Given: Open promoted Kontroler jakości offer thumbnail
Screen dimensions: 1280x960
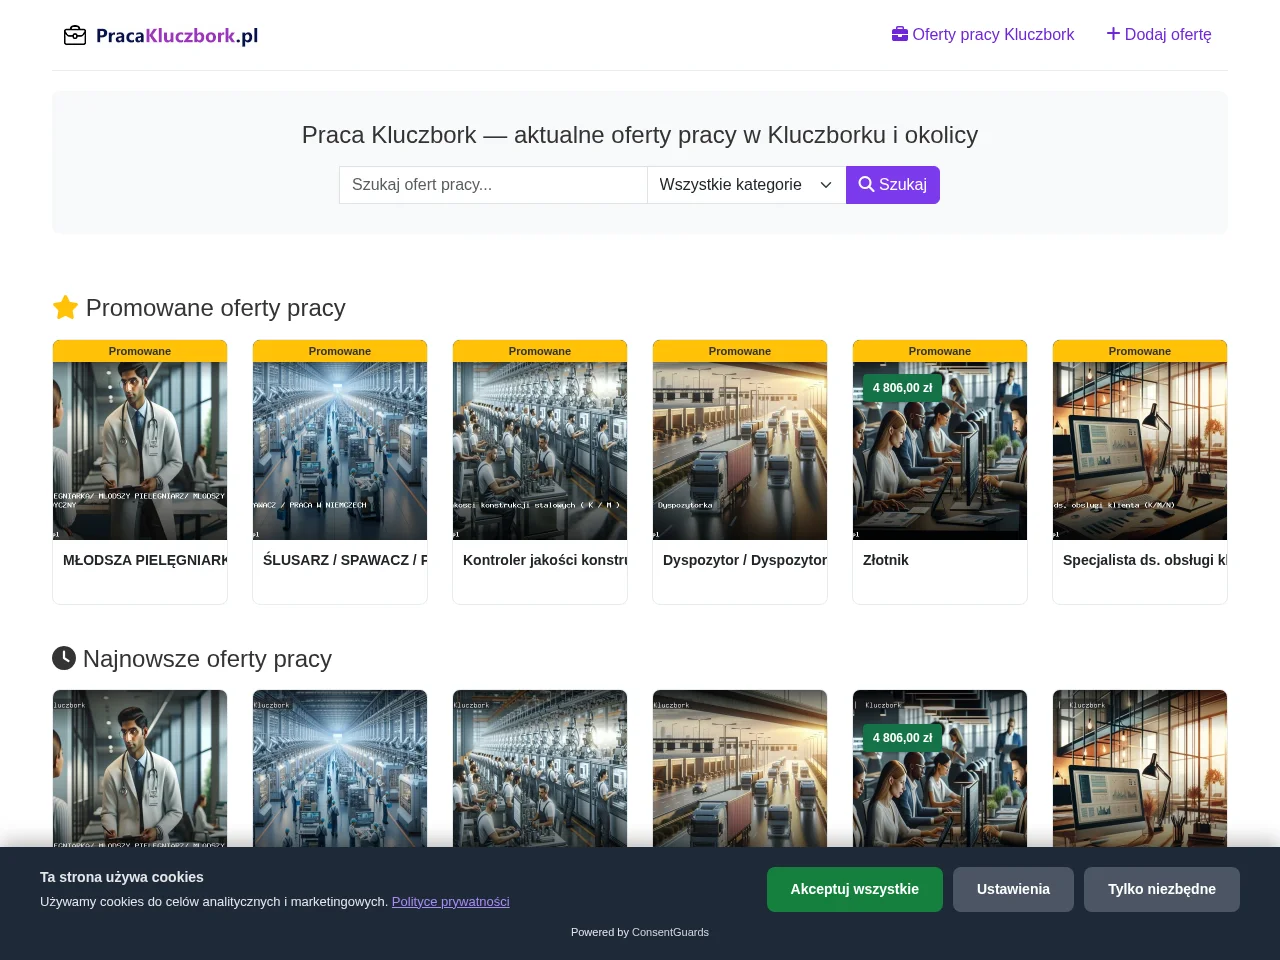Looking at the screenshot, I should [x=540, y=451].
